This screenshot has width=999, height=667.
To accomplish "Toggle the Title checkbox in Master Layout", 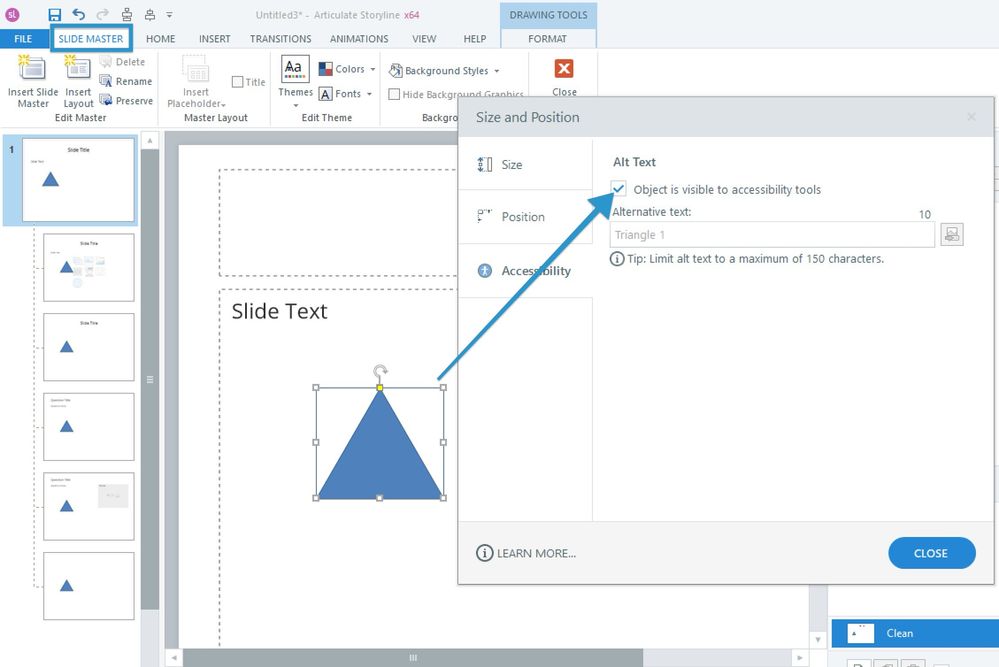I will (237, 82).
